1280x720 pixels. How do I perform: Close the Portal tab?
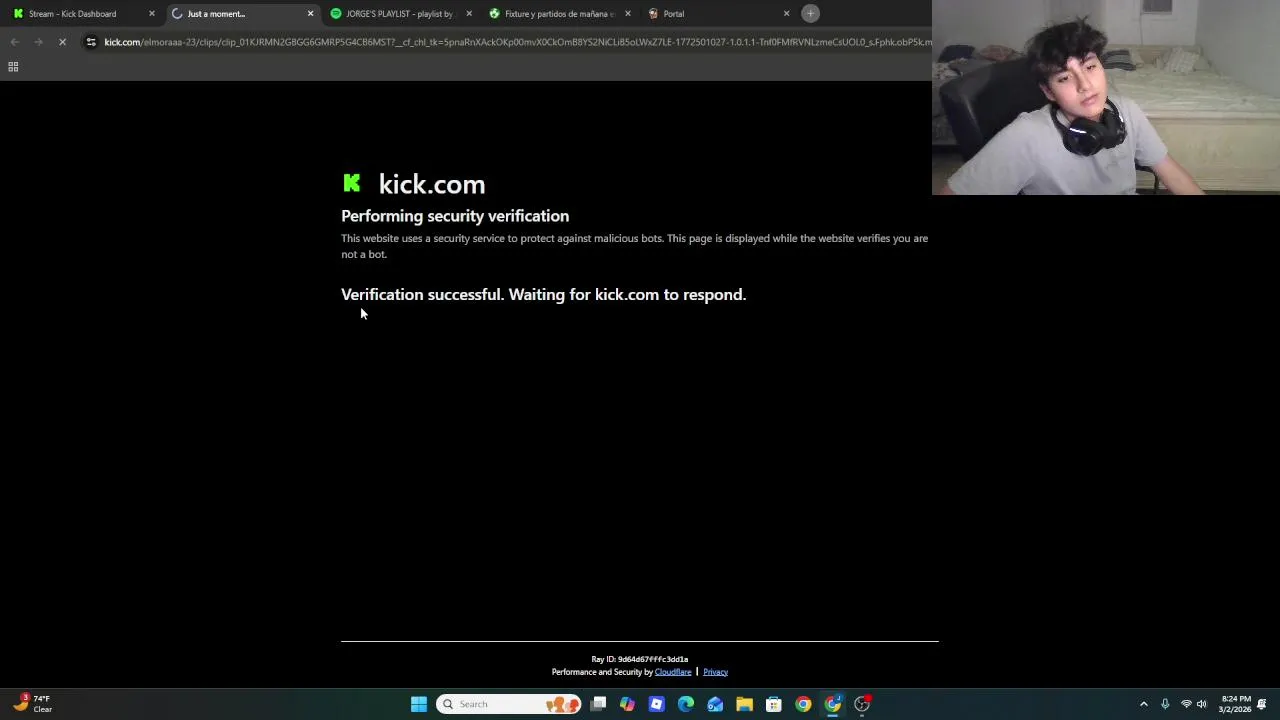(786, 14)
